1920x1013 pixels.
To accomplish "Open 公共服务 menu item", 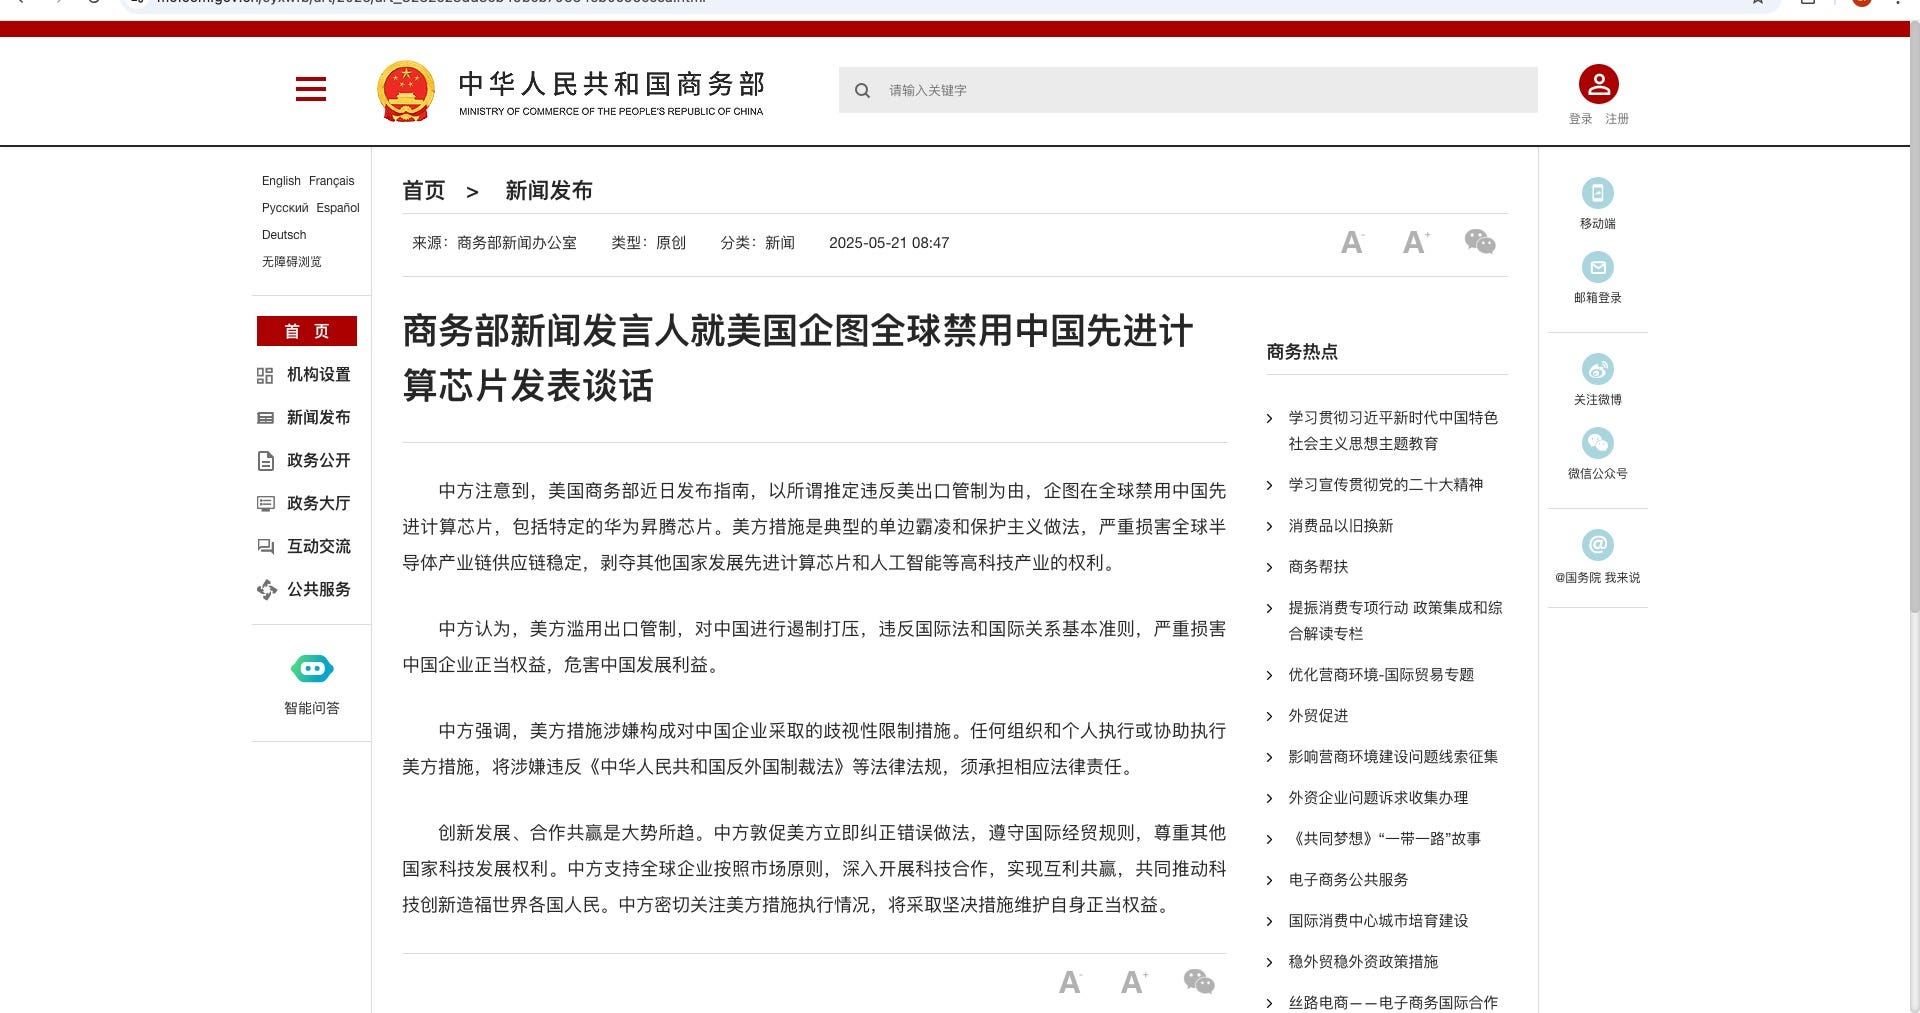I will click(319, 590).
